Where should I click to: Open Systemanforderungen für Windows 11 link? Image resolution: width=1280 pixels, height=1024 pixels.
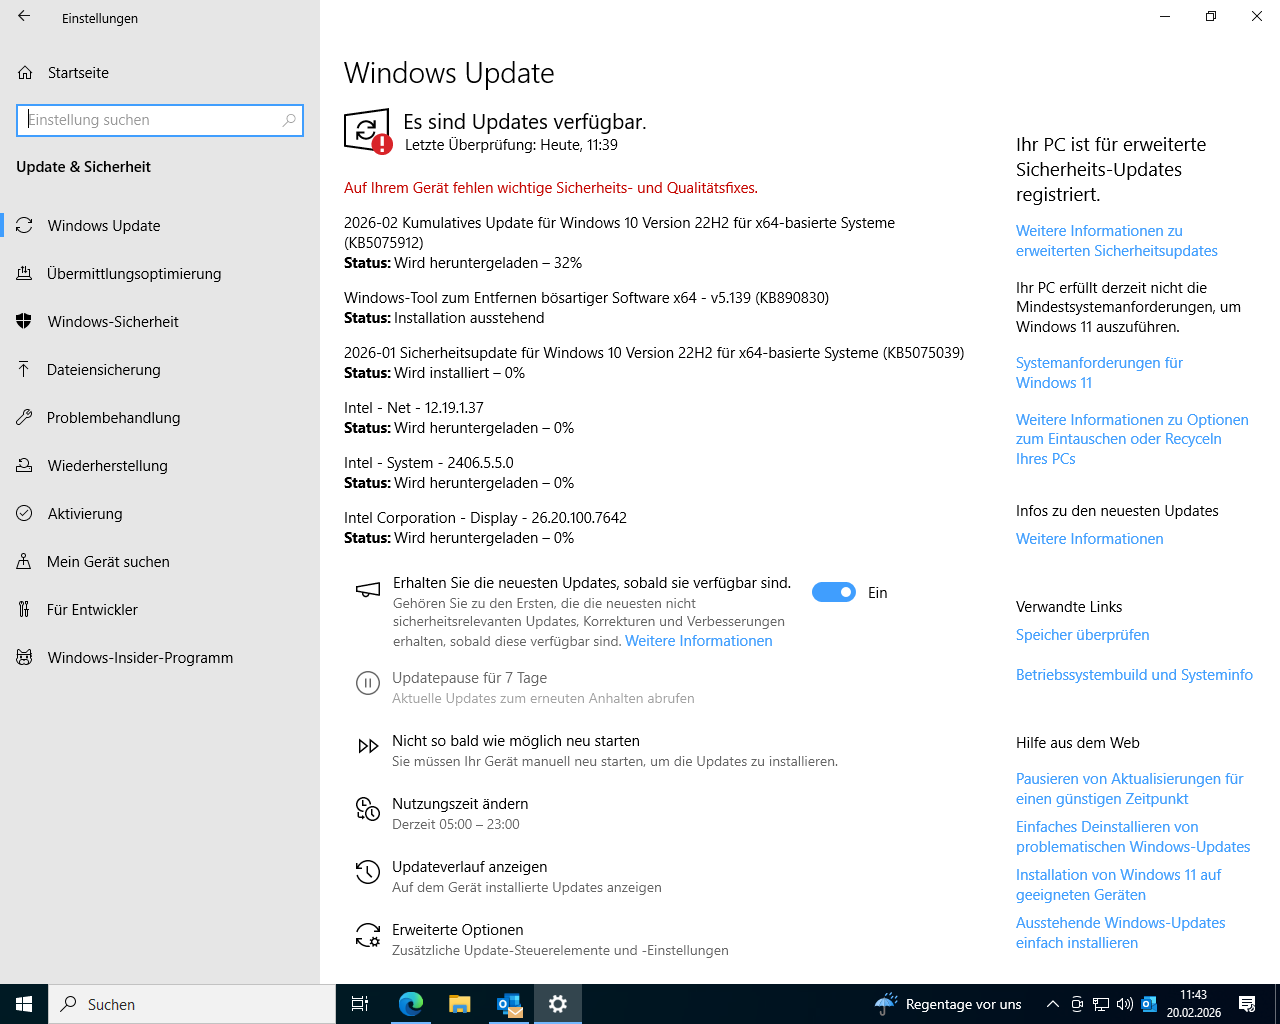coord(1099,373)
